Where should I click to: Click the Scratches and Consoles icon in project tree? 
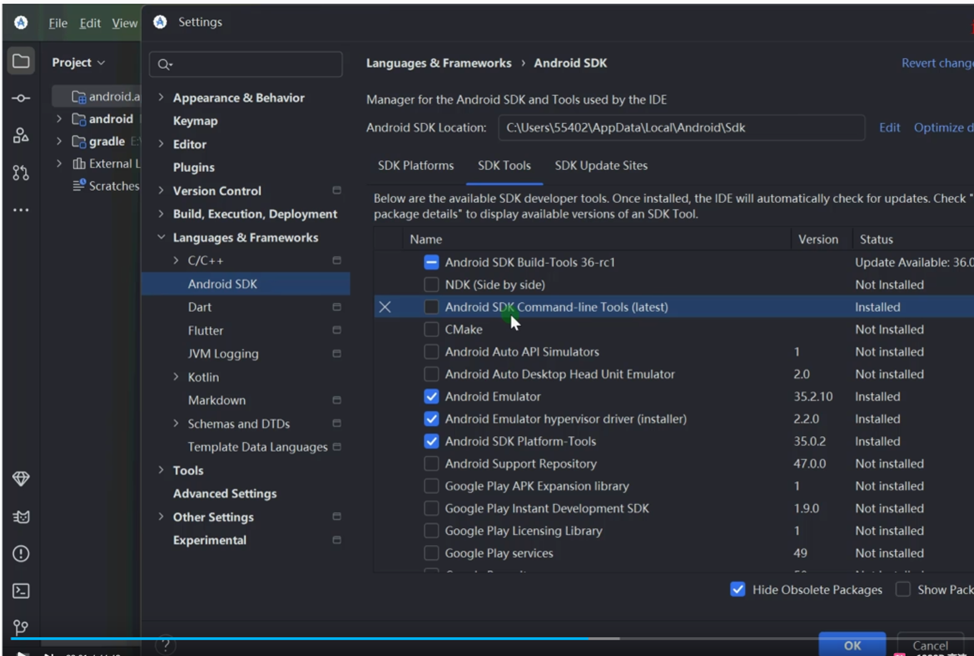[79, 185]
